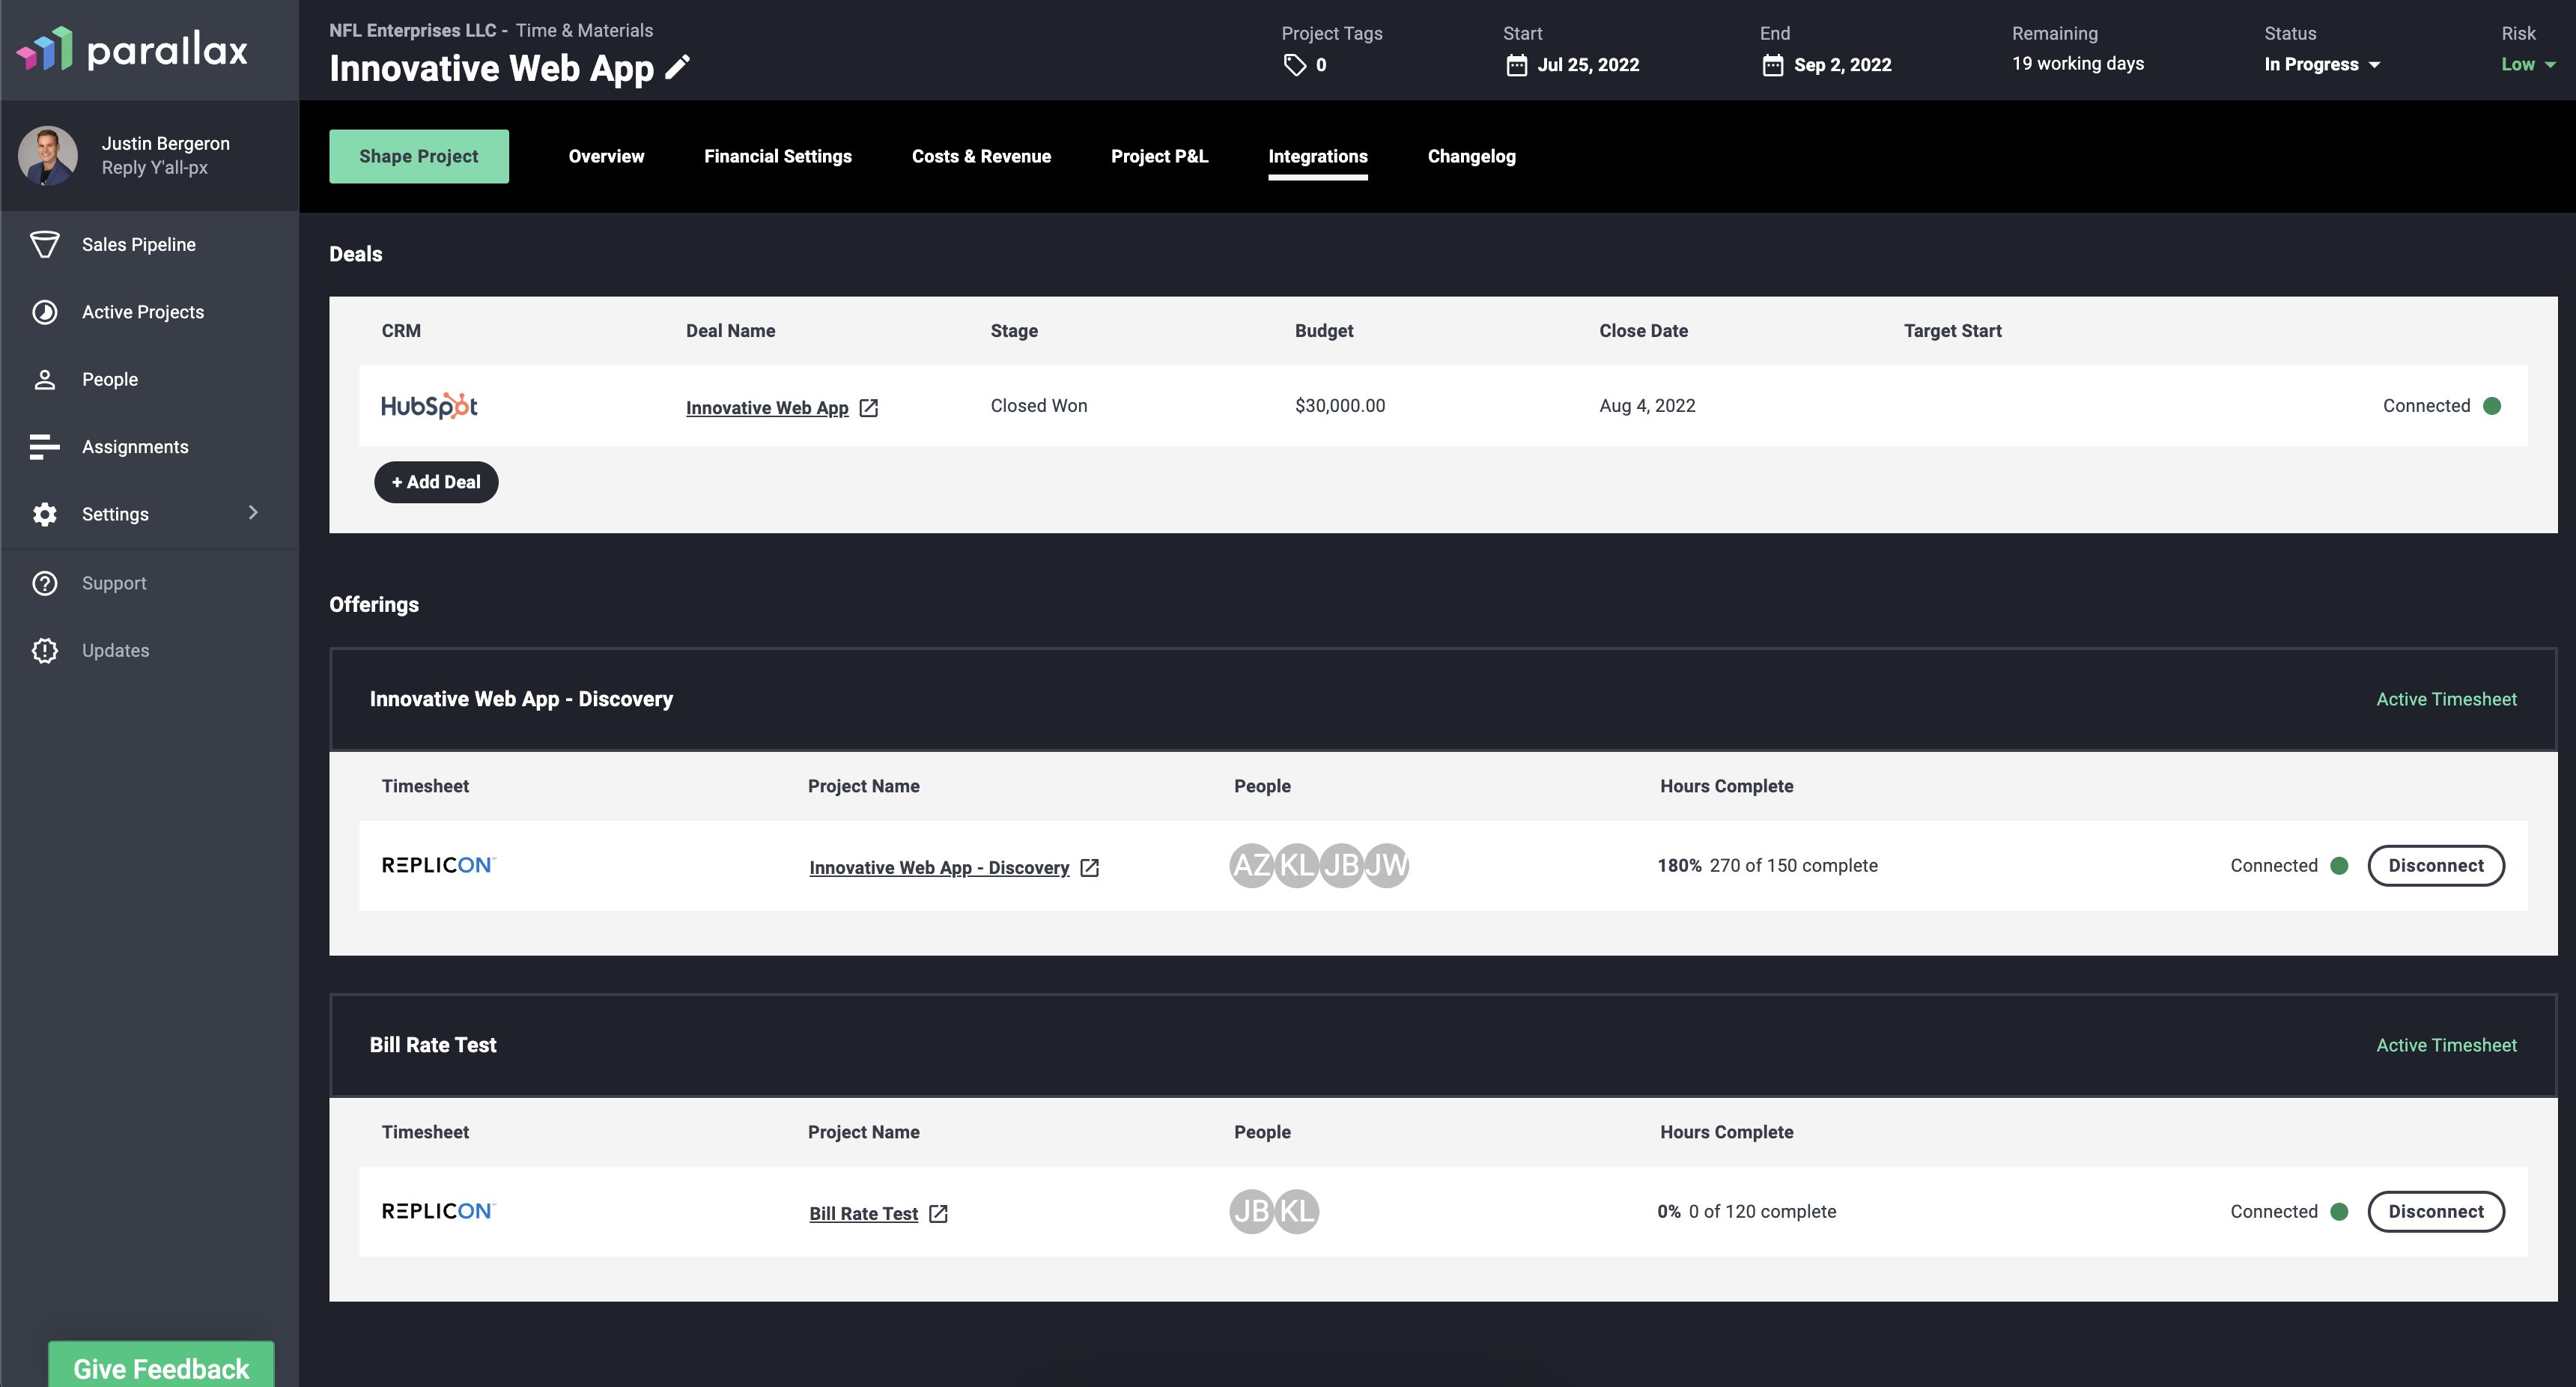Image resolution: width=2576 pixels, height=1387 pixels.
Task: Disconnect the Bill Rate Test timesheet
Action: [2436, 1211]
